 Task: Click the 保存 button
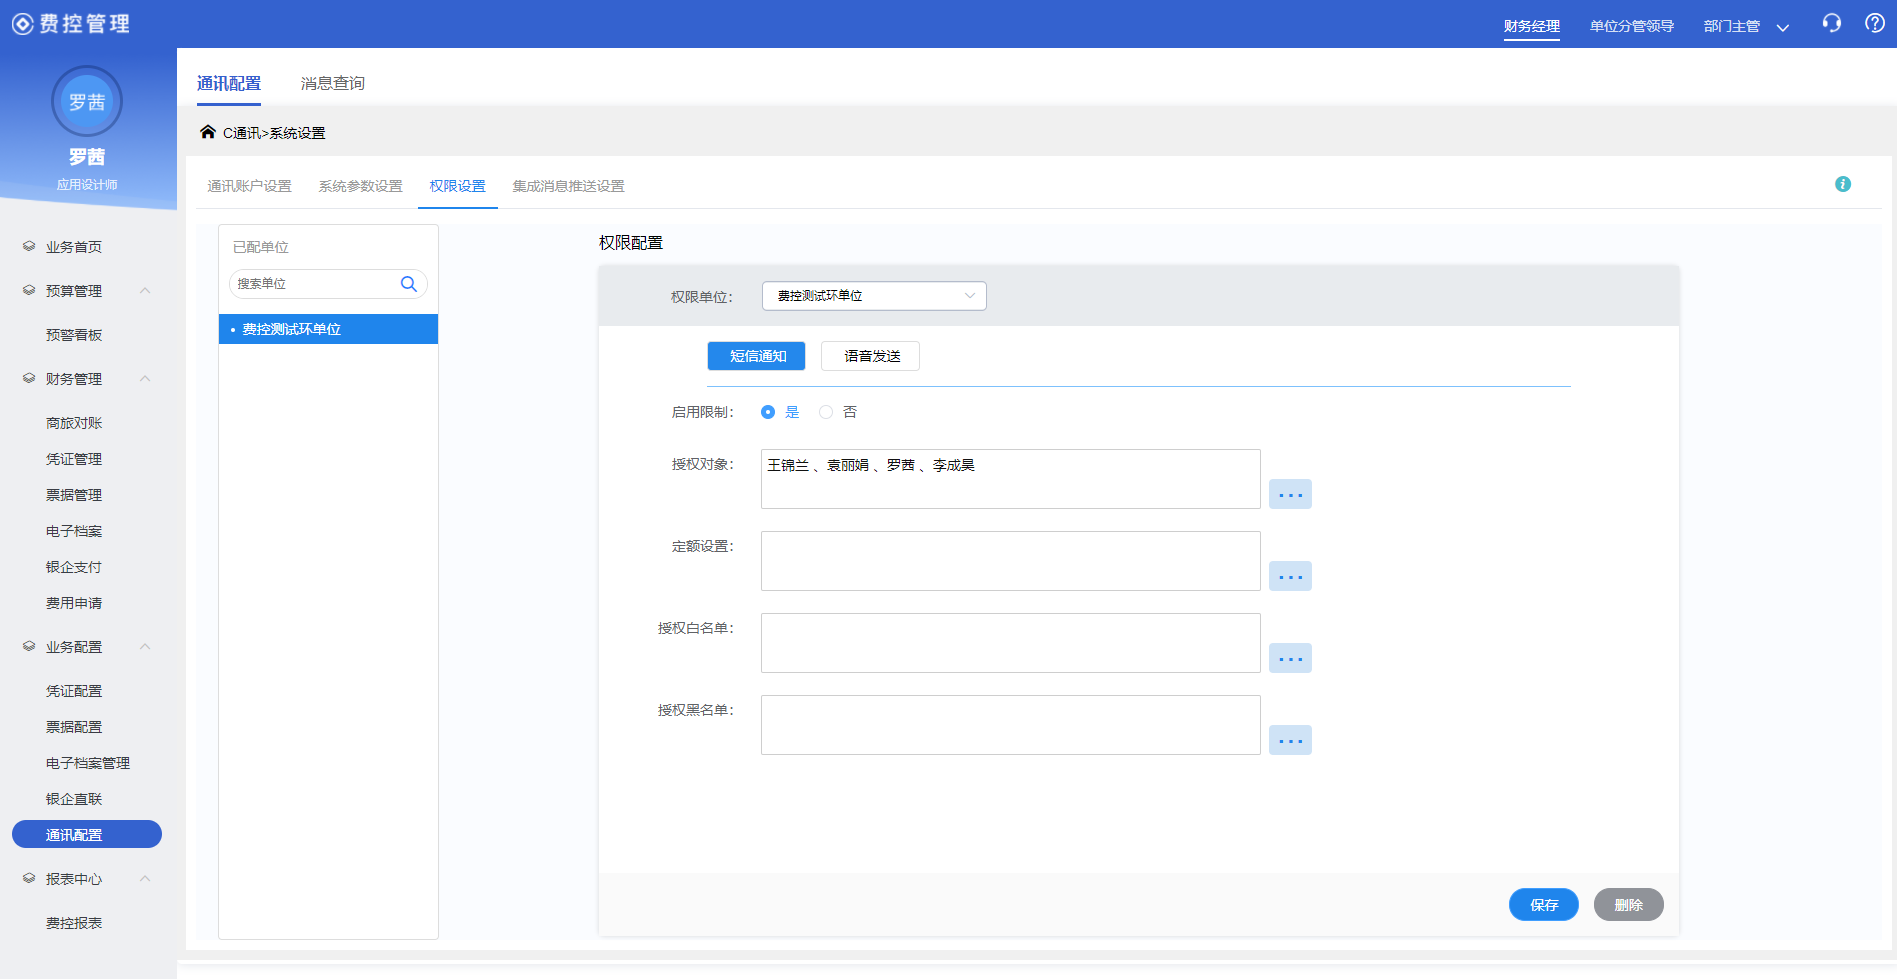point(1543,904)
